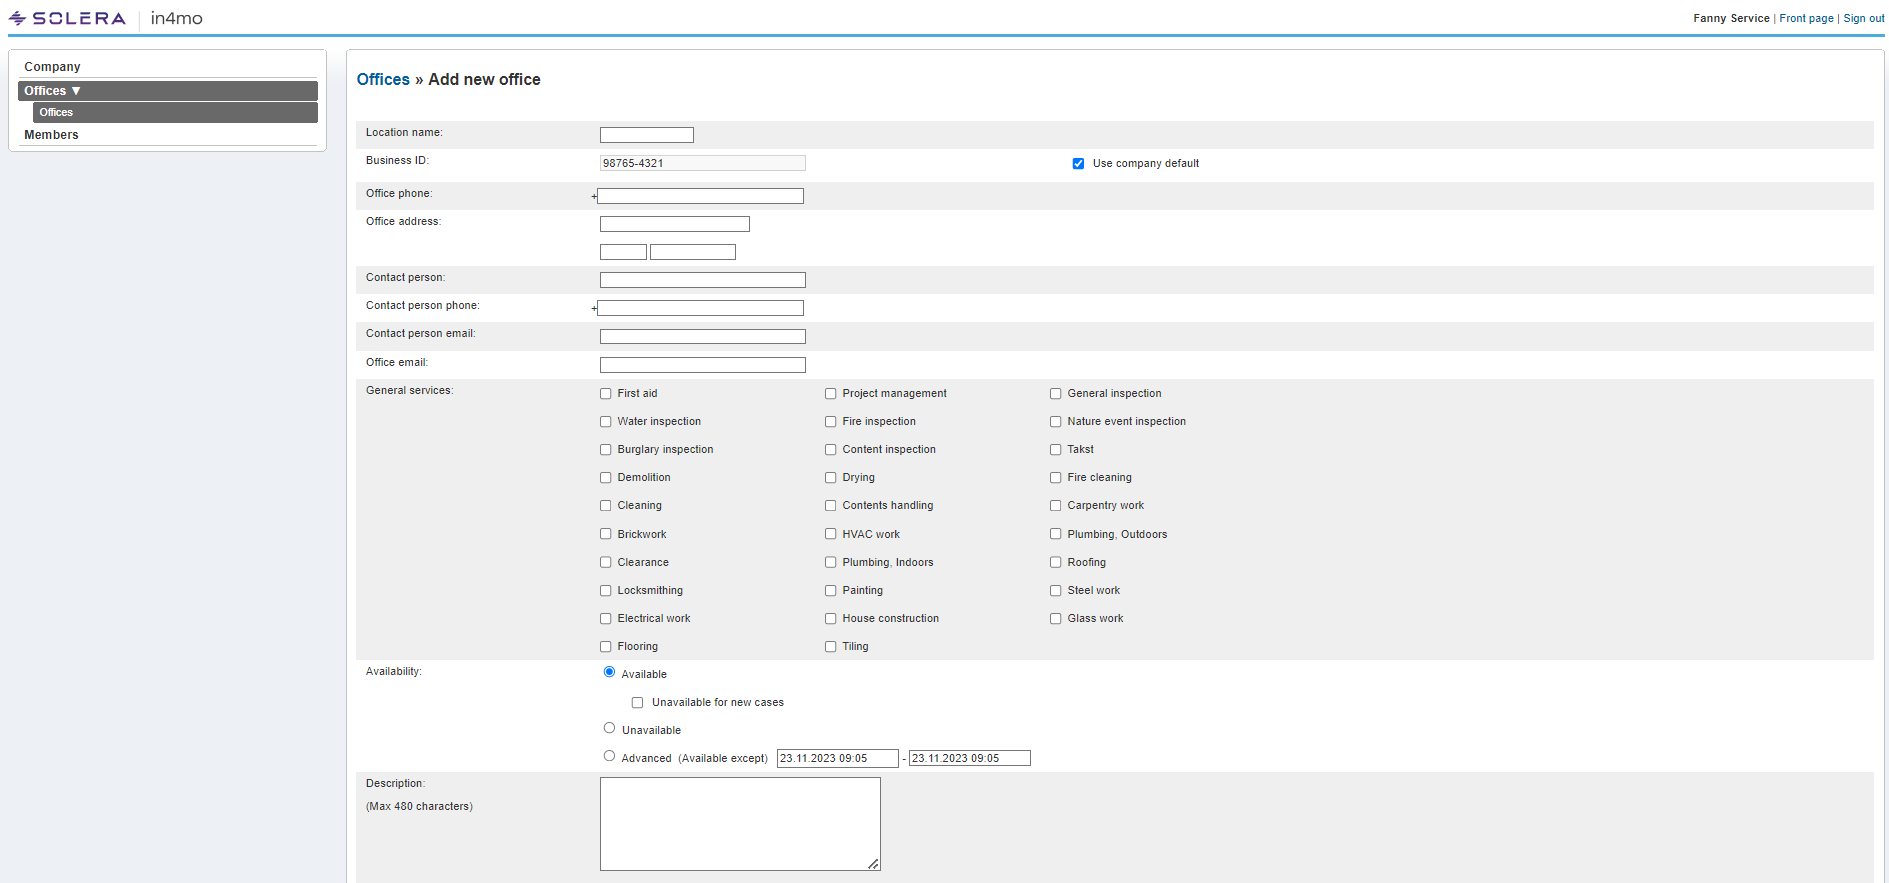Click the Office phone input field
This screenshot has width=1889, height=883.
[700, 196]
